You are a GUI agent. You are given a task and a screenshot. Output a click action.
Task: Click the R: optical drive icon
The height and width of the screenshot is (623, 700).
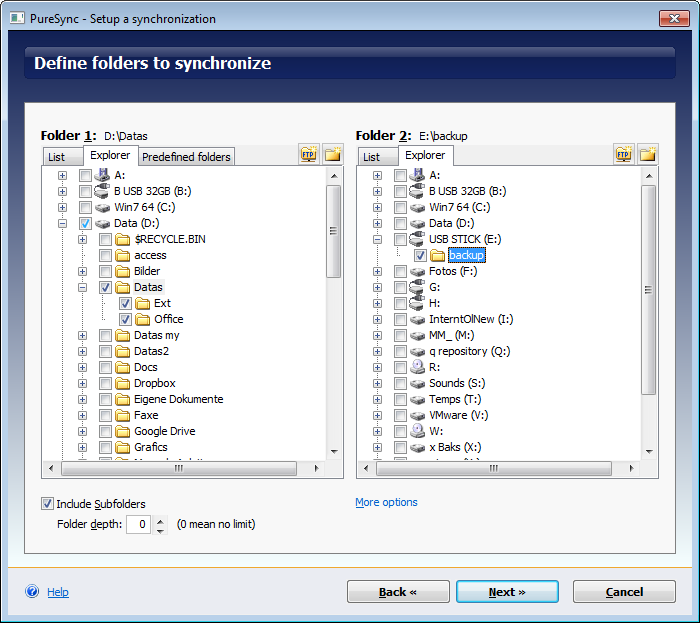point(417,367)
